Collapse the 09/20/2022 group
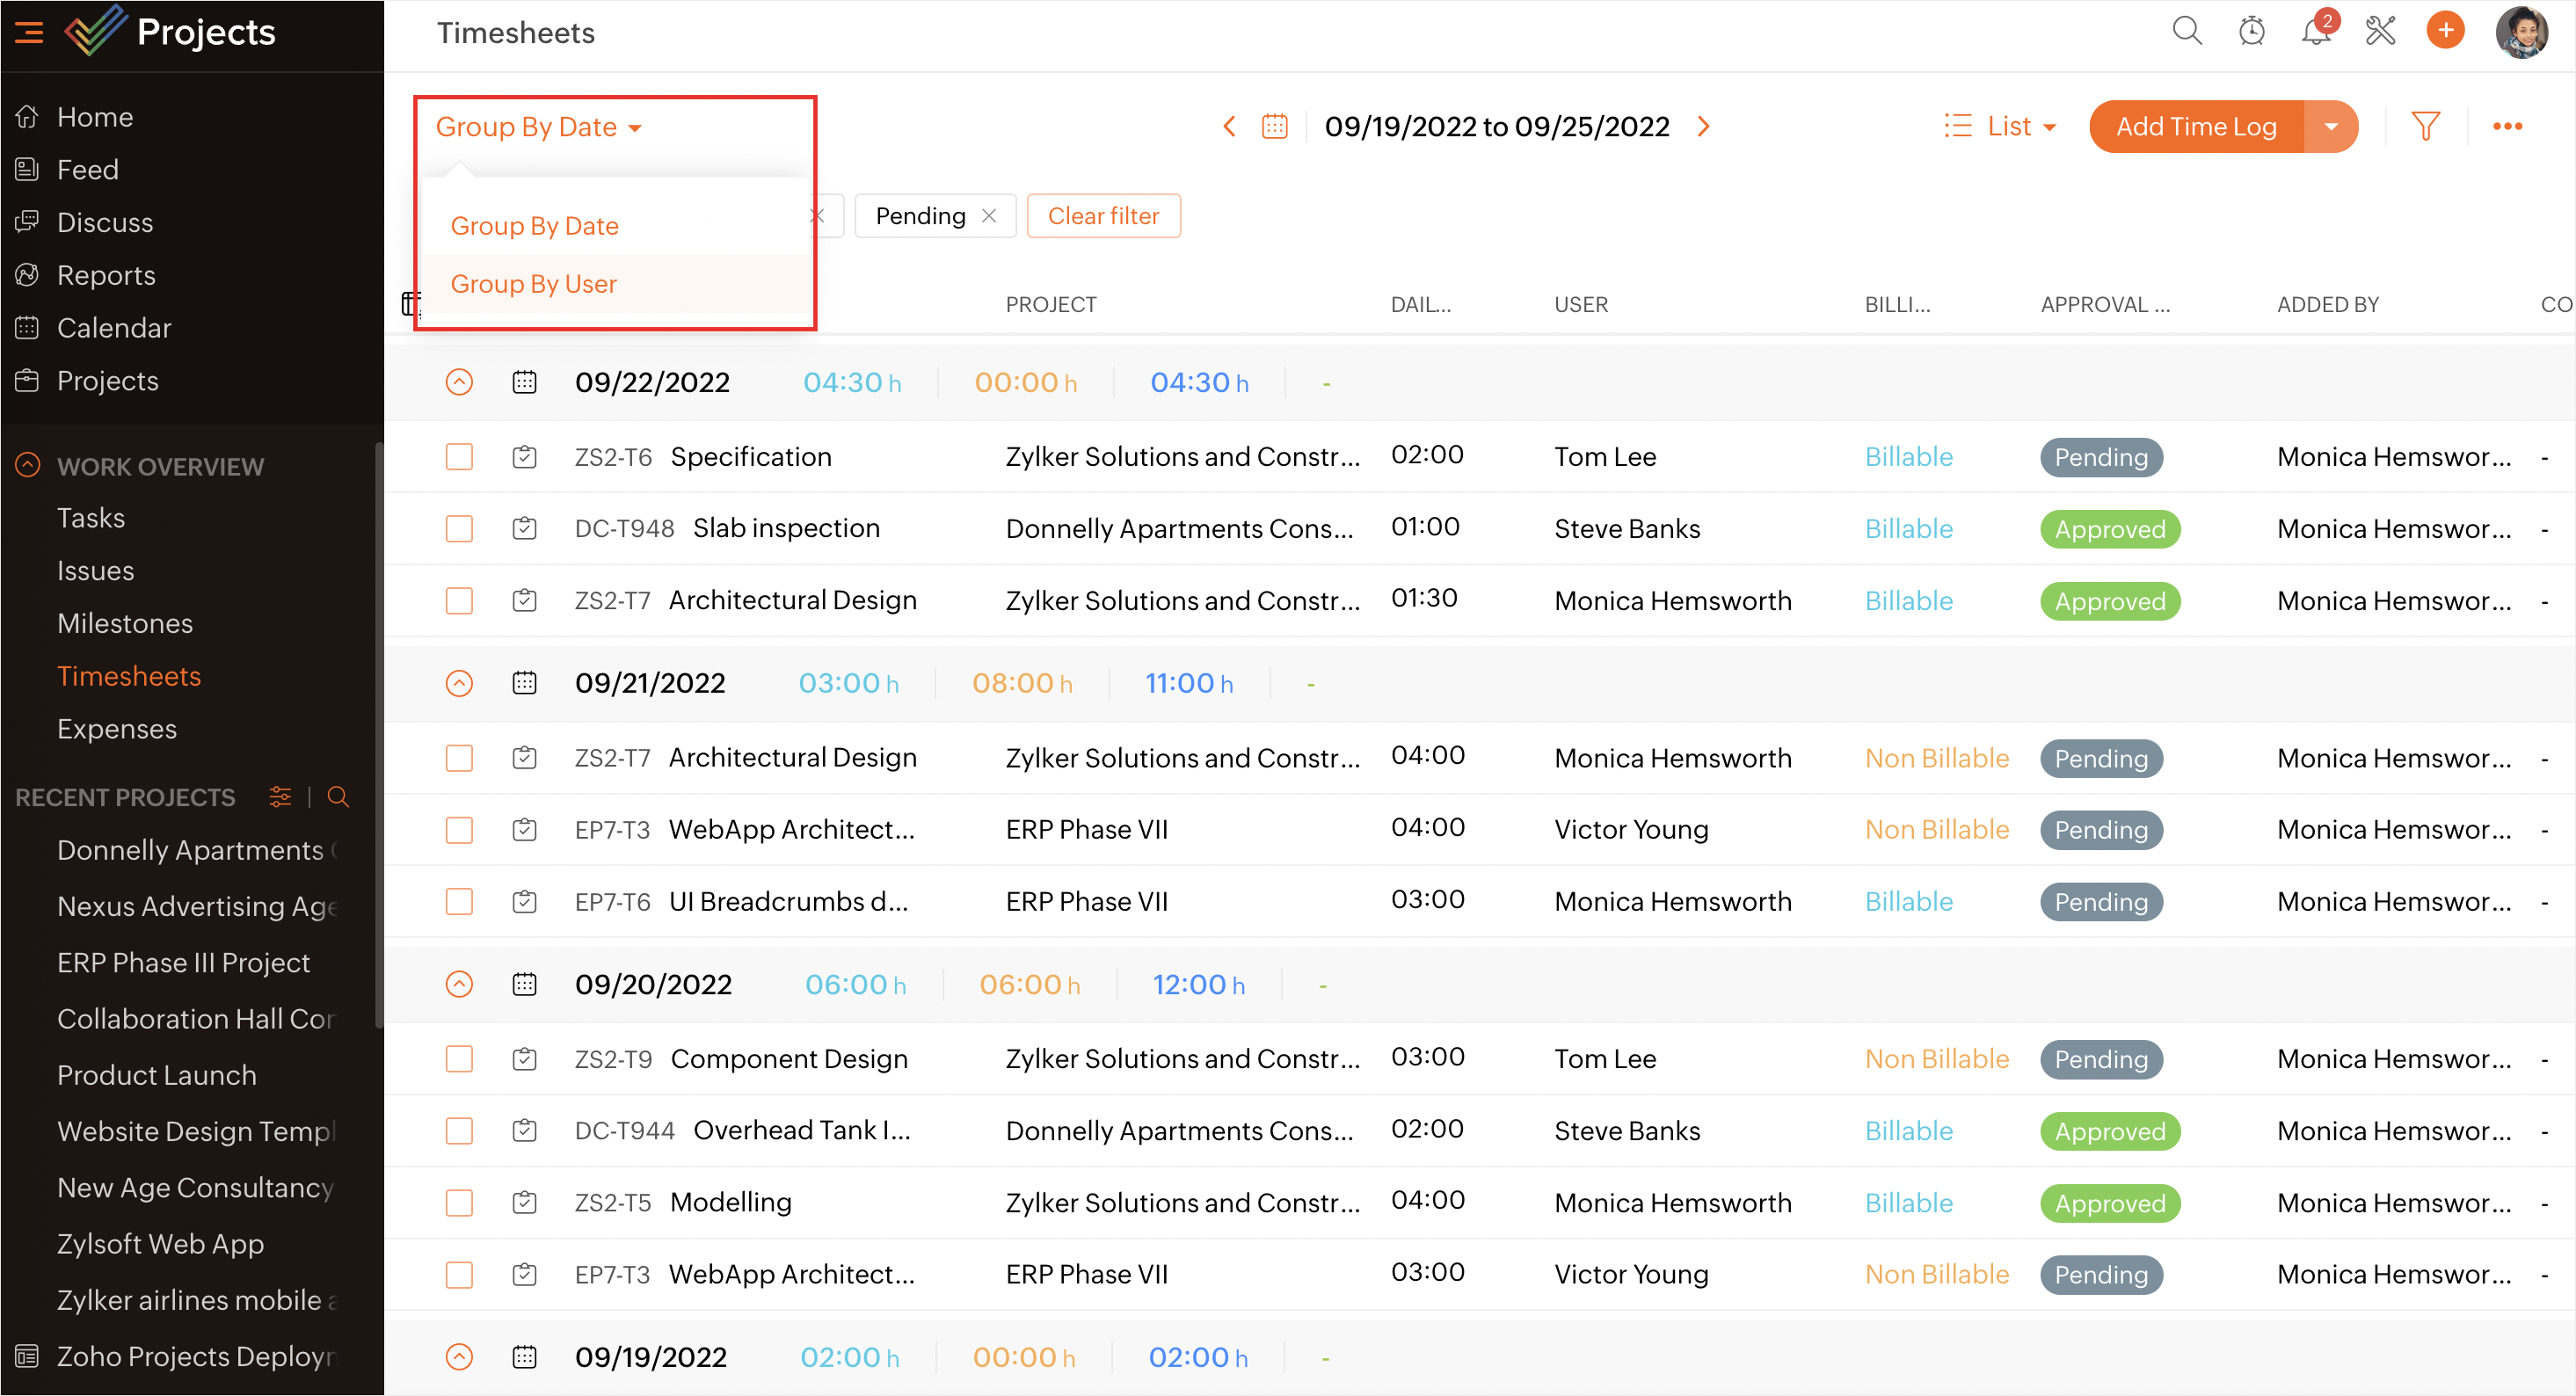The height and width of the screenshot is (1396, 2576). [x=459, y=985]
